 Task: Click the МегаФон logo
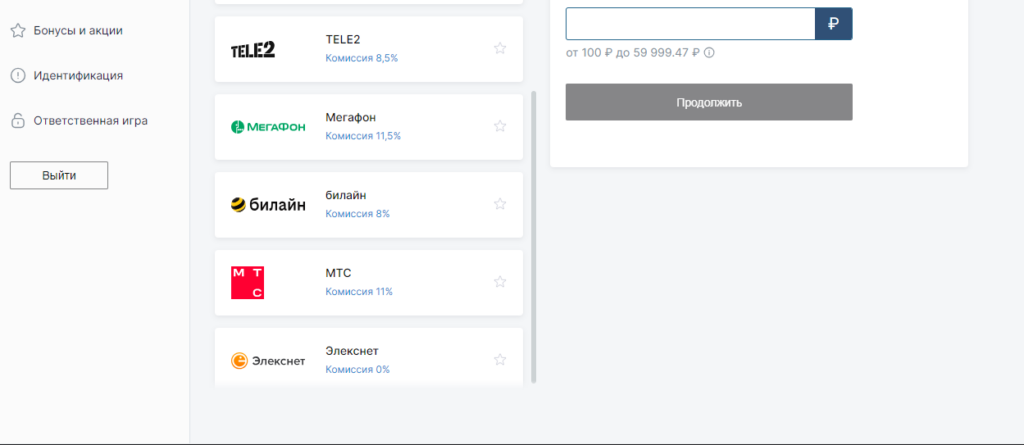(268, 127)
